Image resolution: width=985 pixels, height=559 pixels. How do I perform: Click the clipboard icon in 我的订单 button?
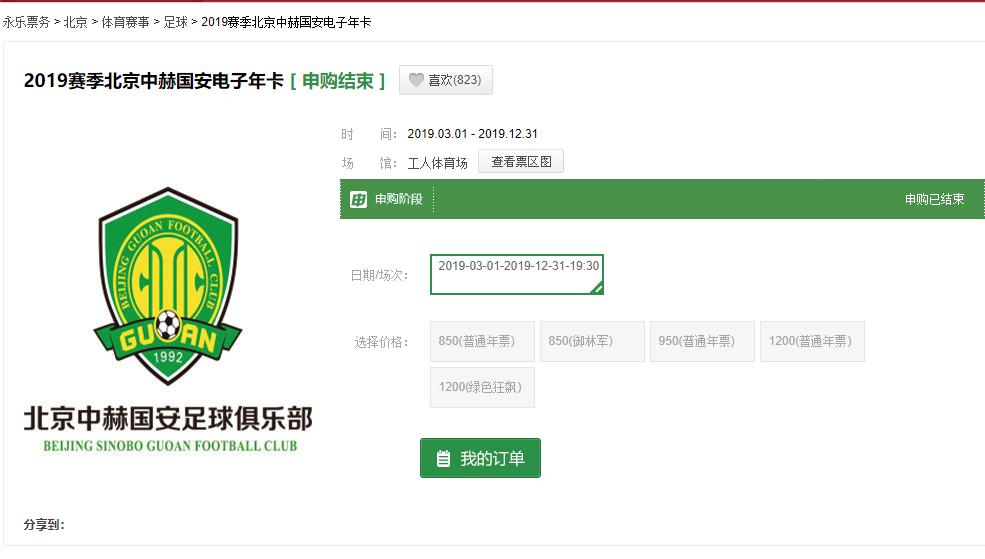(444, 459)
